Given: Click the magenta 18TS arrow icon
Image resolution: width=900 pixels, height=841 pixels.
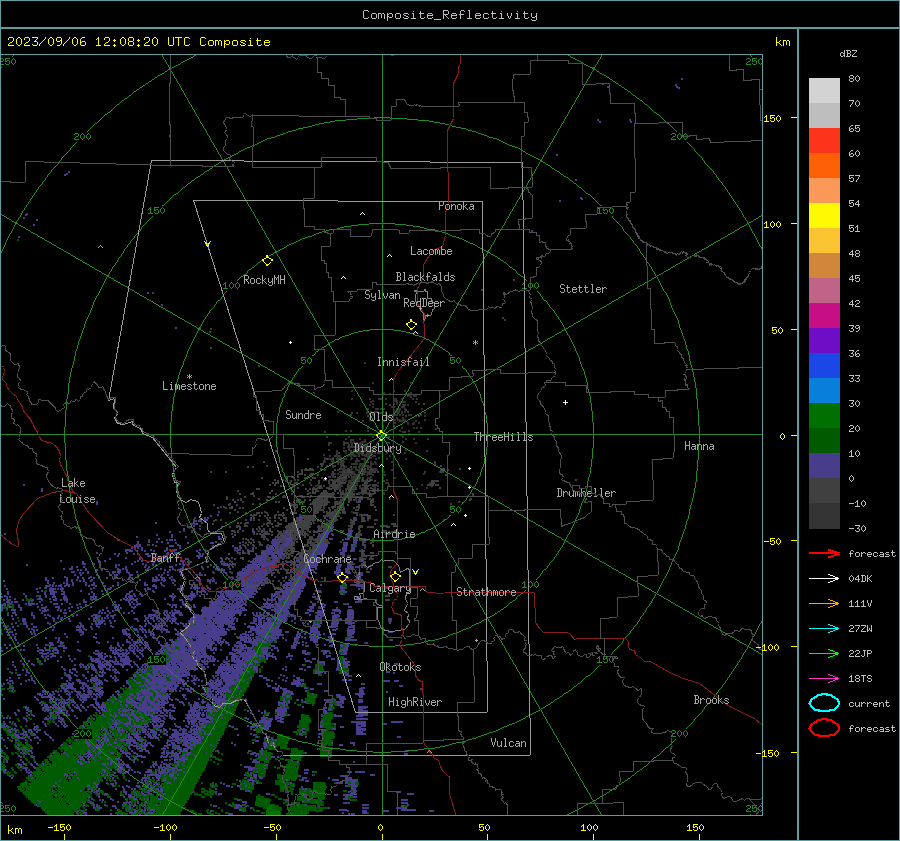Looking at the screenshot, I should (x=824, y=679).
